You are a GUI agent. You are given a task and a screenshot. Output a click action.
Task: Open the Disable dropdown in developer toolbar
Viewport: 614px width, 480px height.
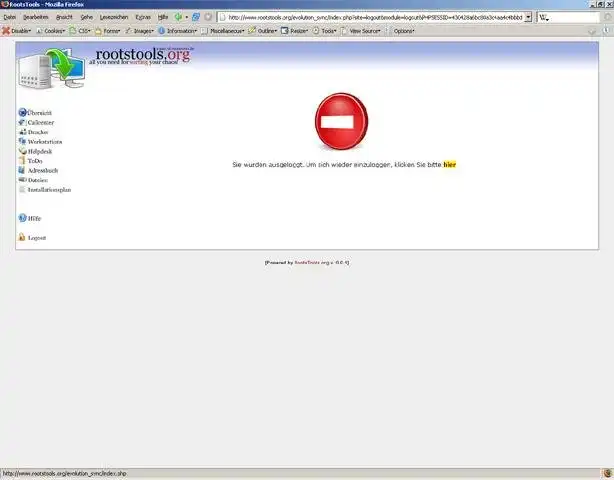point(16,31)
